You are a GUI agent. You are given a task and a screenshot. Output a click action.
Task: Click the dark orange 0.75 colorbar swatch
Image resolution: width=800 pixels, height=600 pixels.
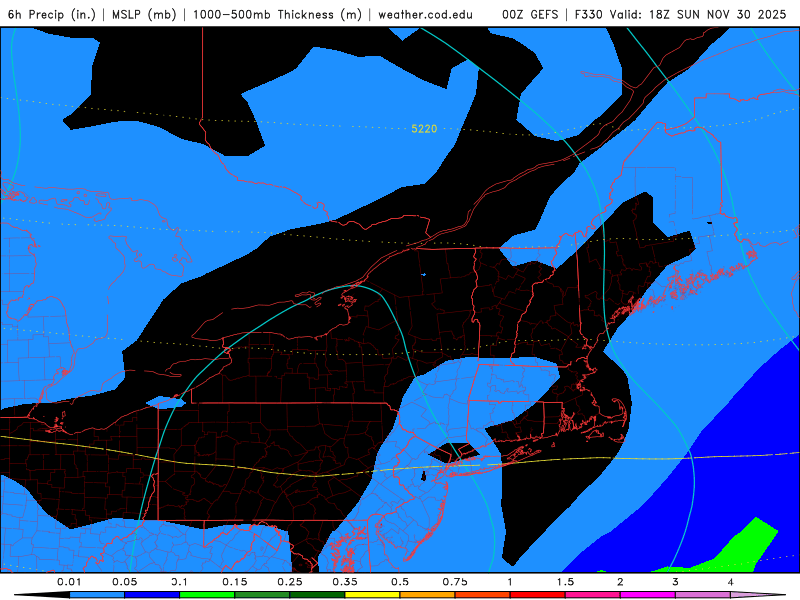click(483, 595)
